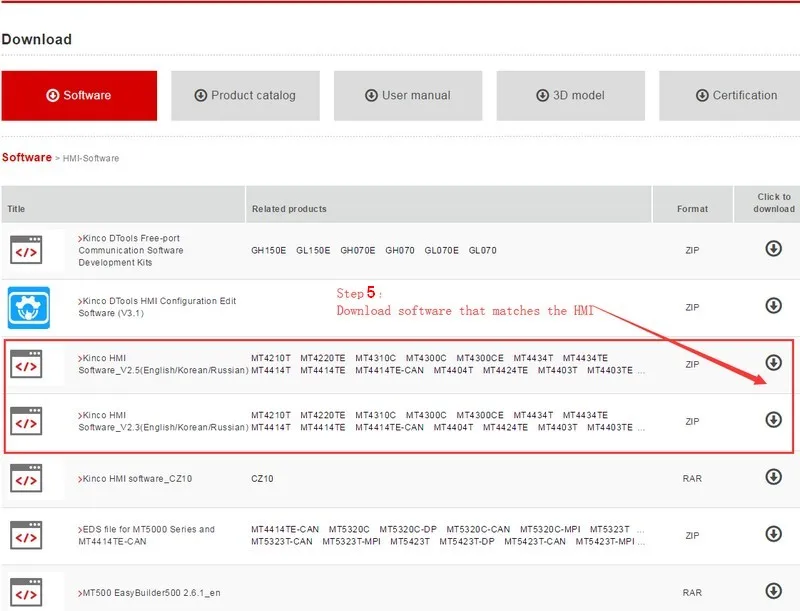The height and width of the screenshot is (611, 800).
Task: Click MT5320C-CAN in EDS file row
Action: [478, 529]
